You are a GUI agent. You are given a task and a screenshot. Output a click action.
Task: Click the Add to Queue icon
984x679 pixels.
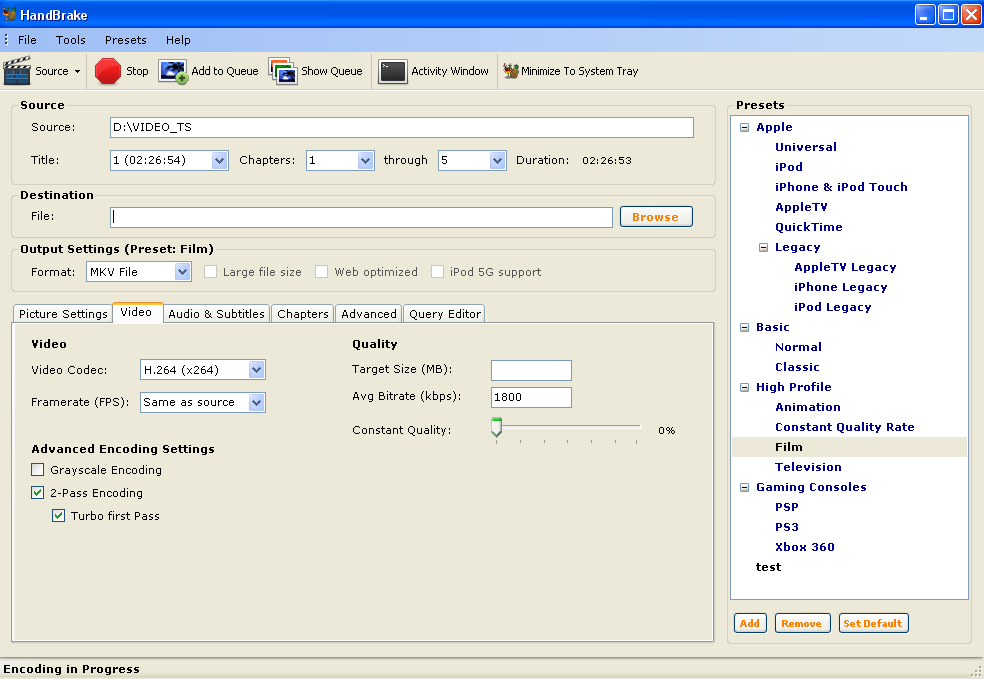tap(173, 71)
